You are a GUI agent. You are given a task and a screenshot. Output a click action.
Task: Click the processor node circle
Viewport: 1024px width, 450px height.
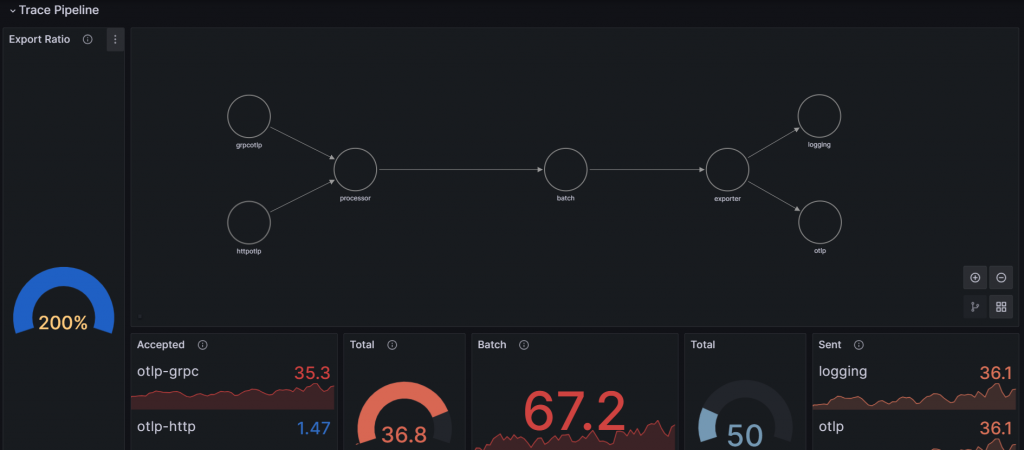(355, 170)
